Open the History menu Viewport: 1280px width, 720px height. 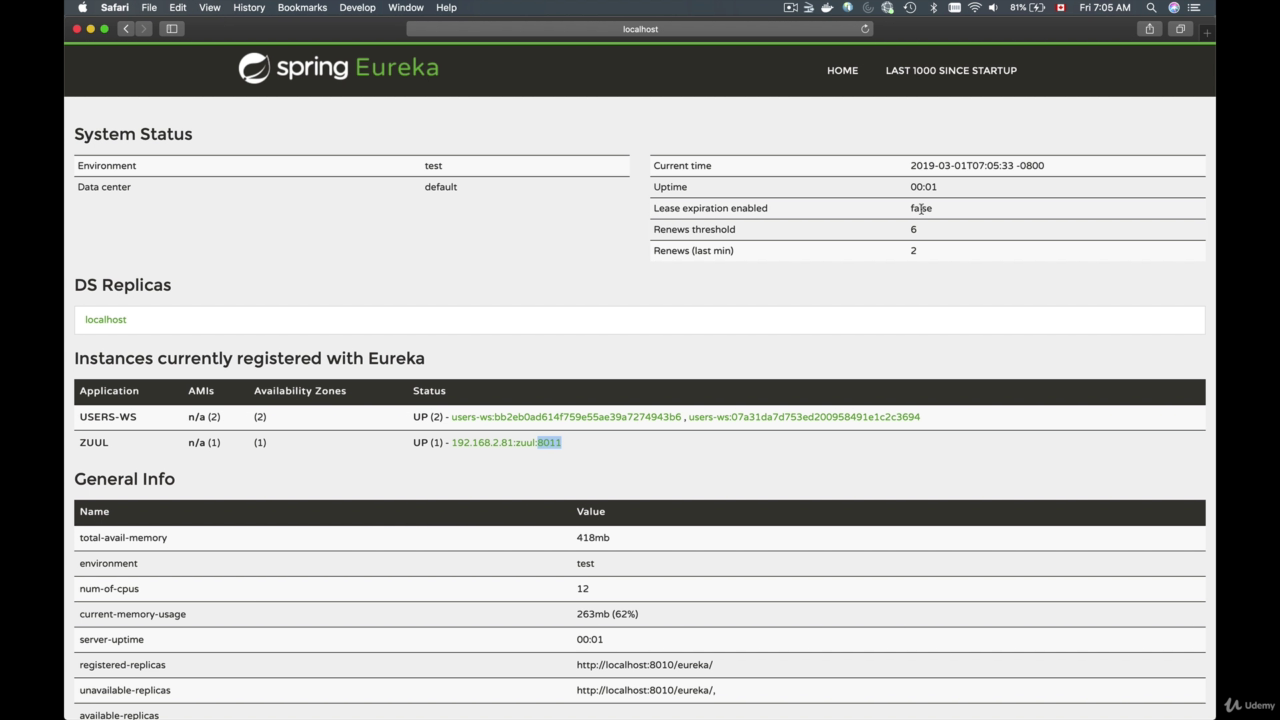coord(249,7)
